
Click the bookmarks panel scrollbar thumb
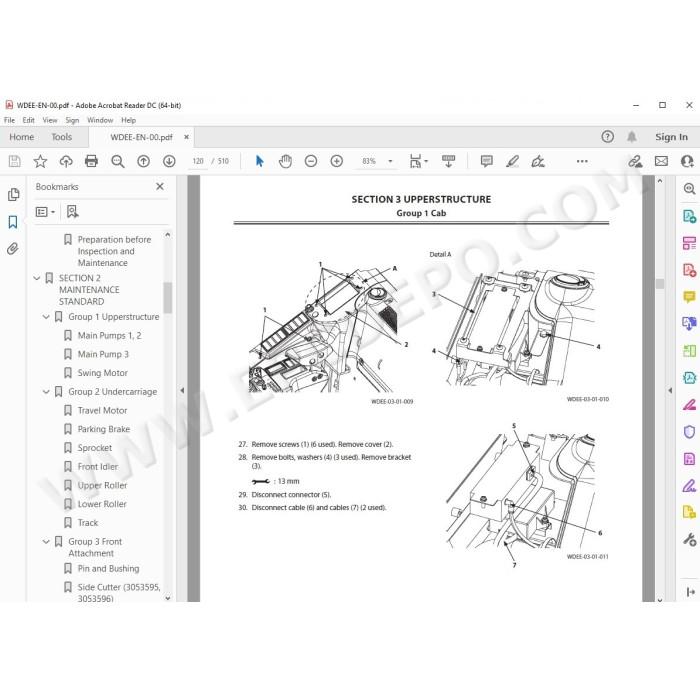[167, 297]
